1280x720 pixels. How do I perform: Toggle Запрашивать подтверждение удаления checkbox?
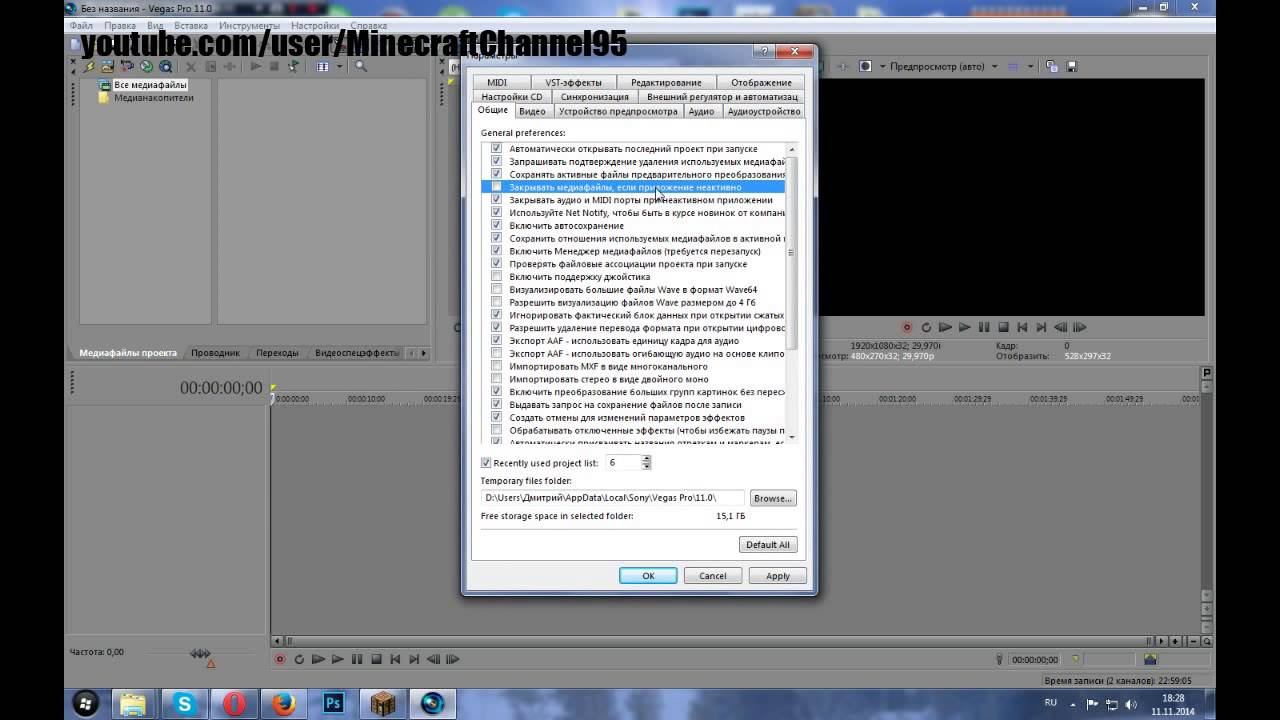[497, 161]
